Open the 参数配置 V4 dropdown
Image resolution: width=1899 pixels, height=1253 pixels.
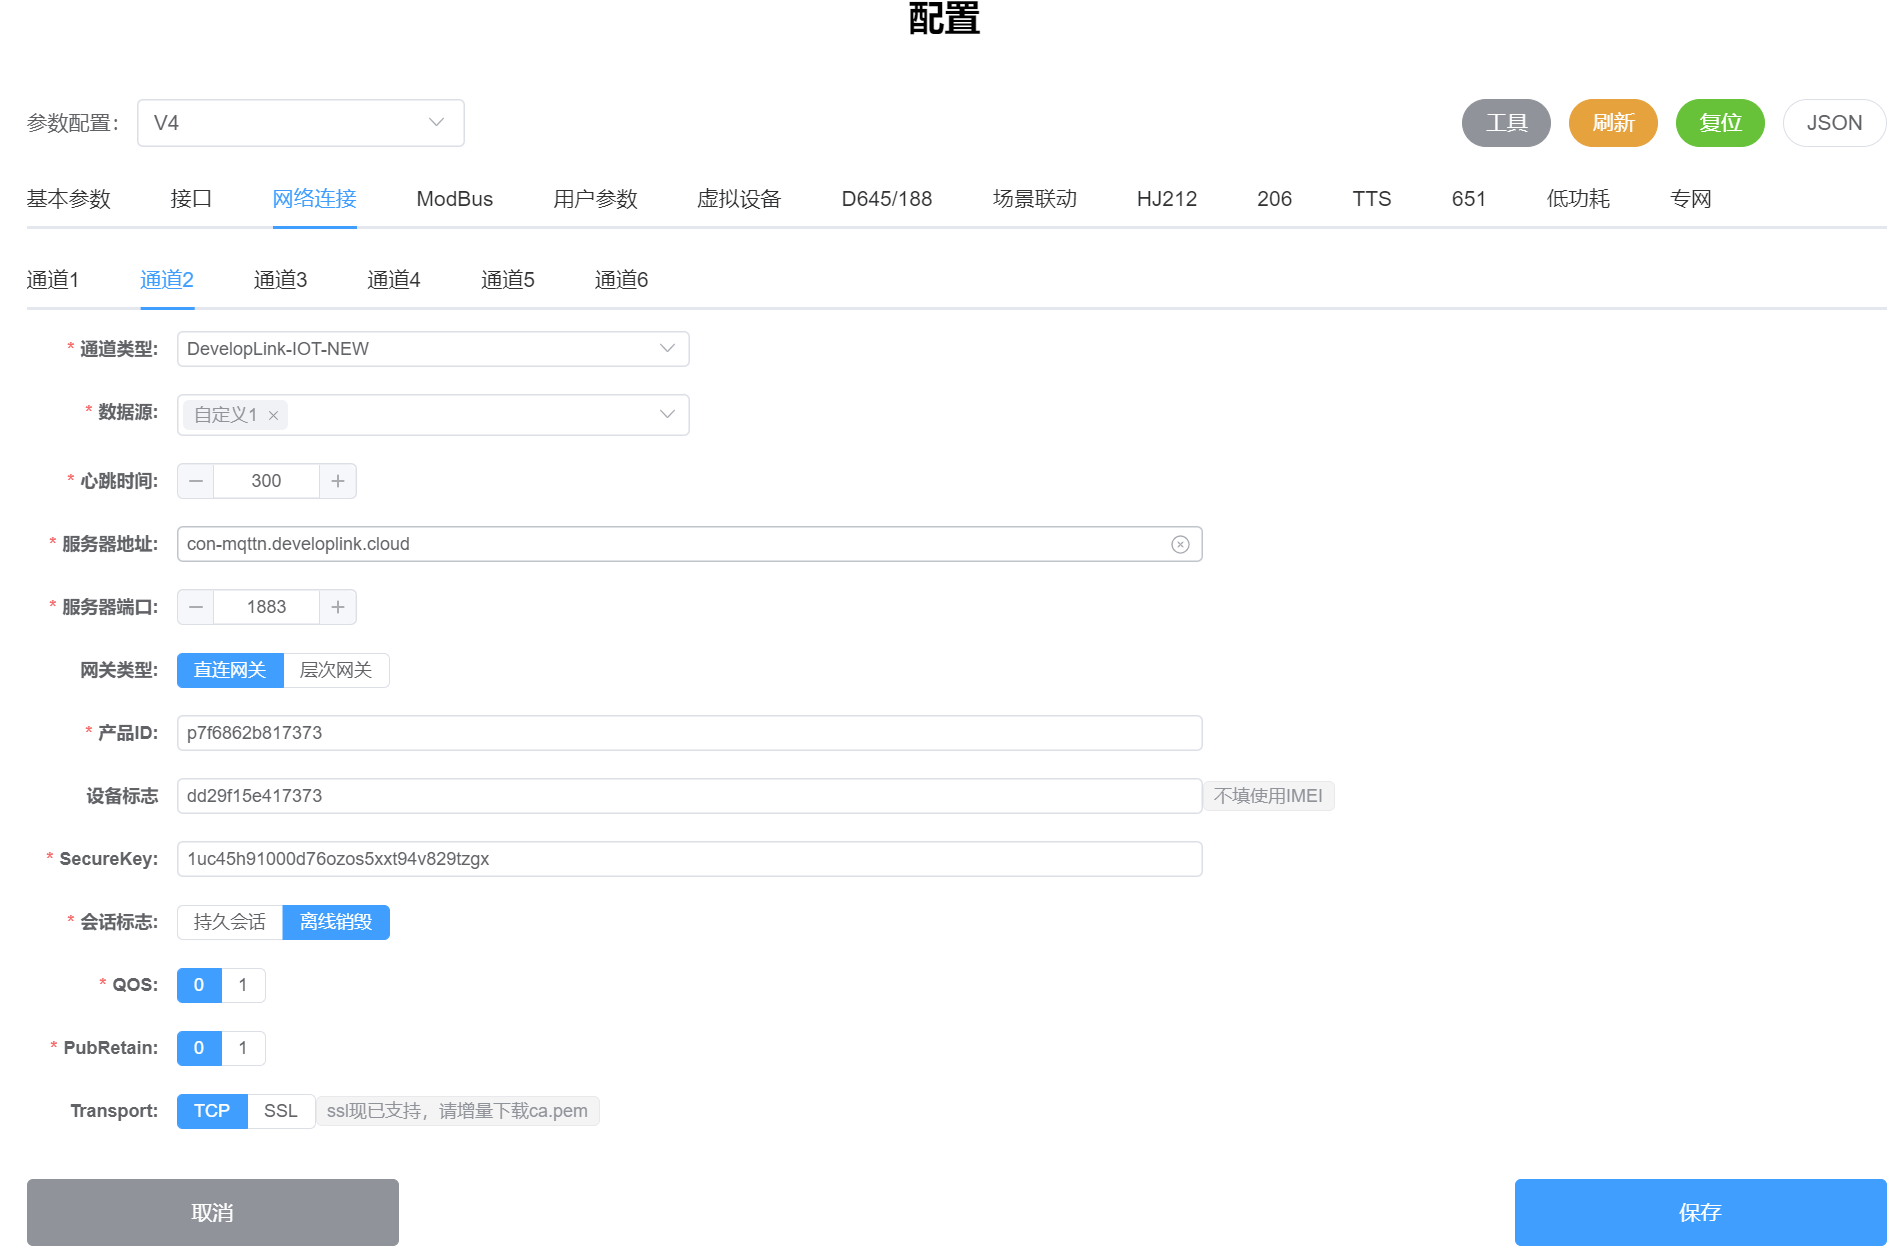pyautogui.click(x=301, y=123)
